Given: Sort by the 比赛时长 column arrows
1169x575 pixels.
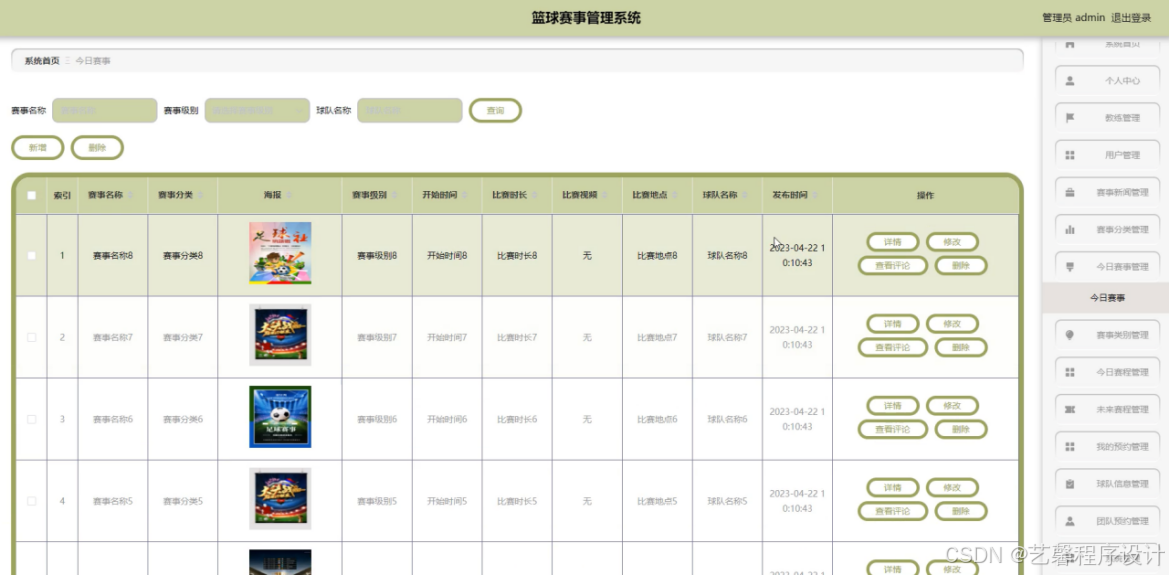Looking at the screenshot, I should tap(535, 195).
